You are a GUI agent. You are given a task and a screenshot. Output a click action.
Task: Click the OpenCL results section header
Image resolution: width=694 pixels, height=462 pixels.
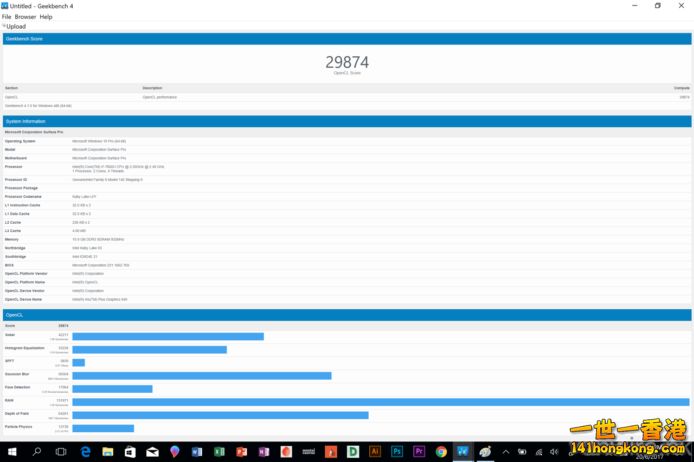347,315
